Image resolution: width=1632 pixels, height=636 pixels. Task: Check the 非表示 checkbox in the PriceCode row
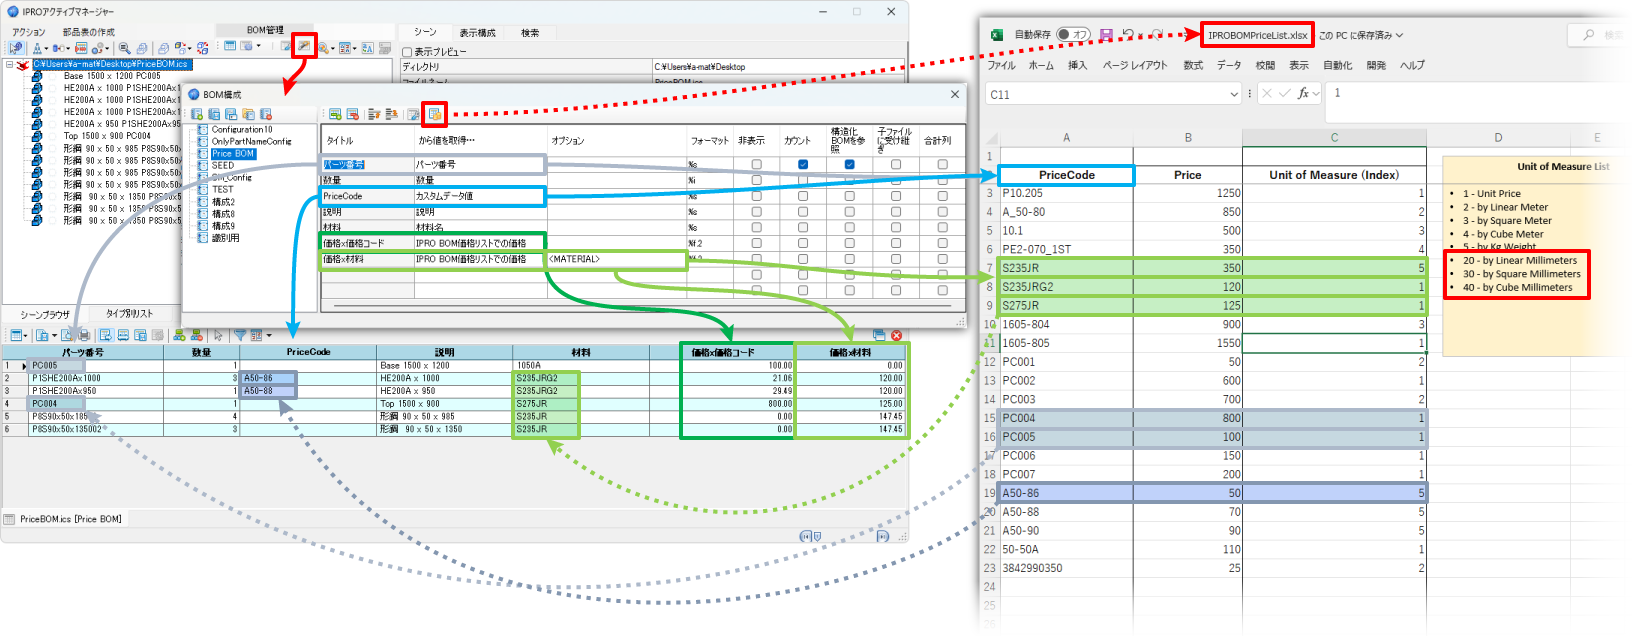tap(756, 196)
